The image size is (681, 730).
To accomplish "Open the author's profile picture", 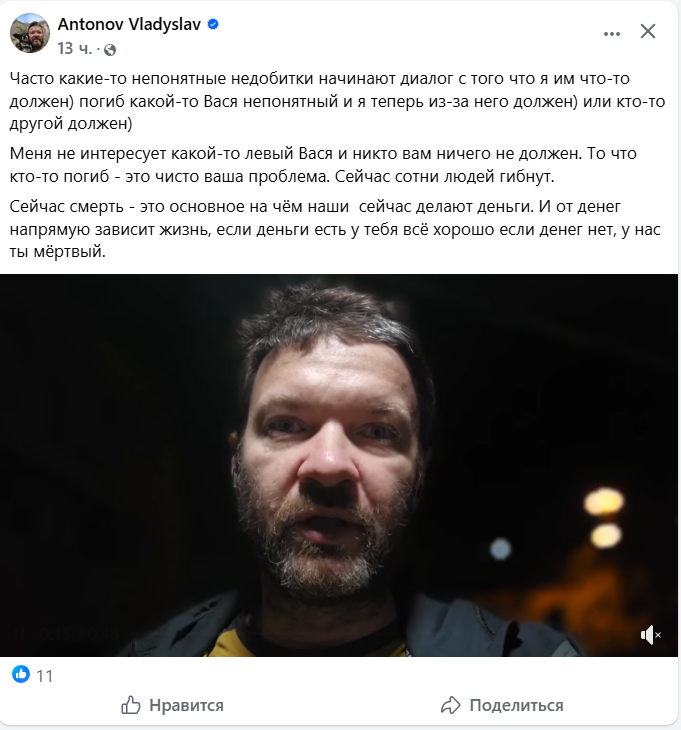I will (30, 33).
